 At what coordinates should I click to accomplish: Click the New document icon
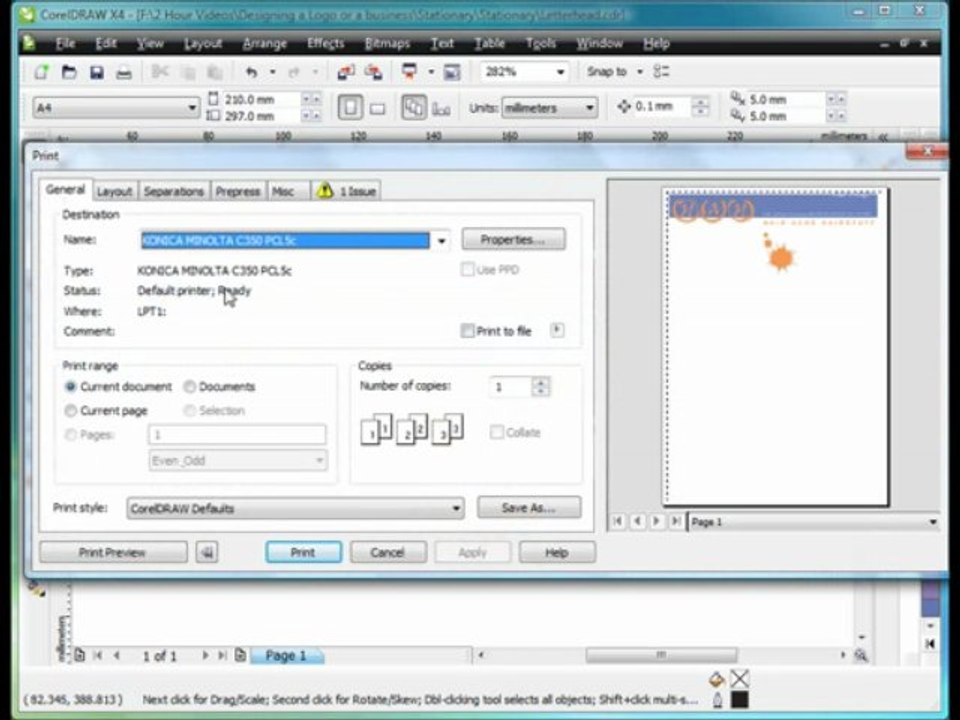click(42, 72)
